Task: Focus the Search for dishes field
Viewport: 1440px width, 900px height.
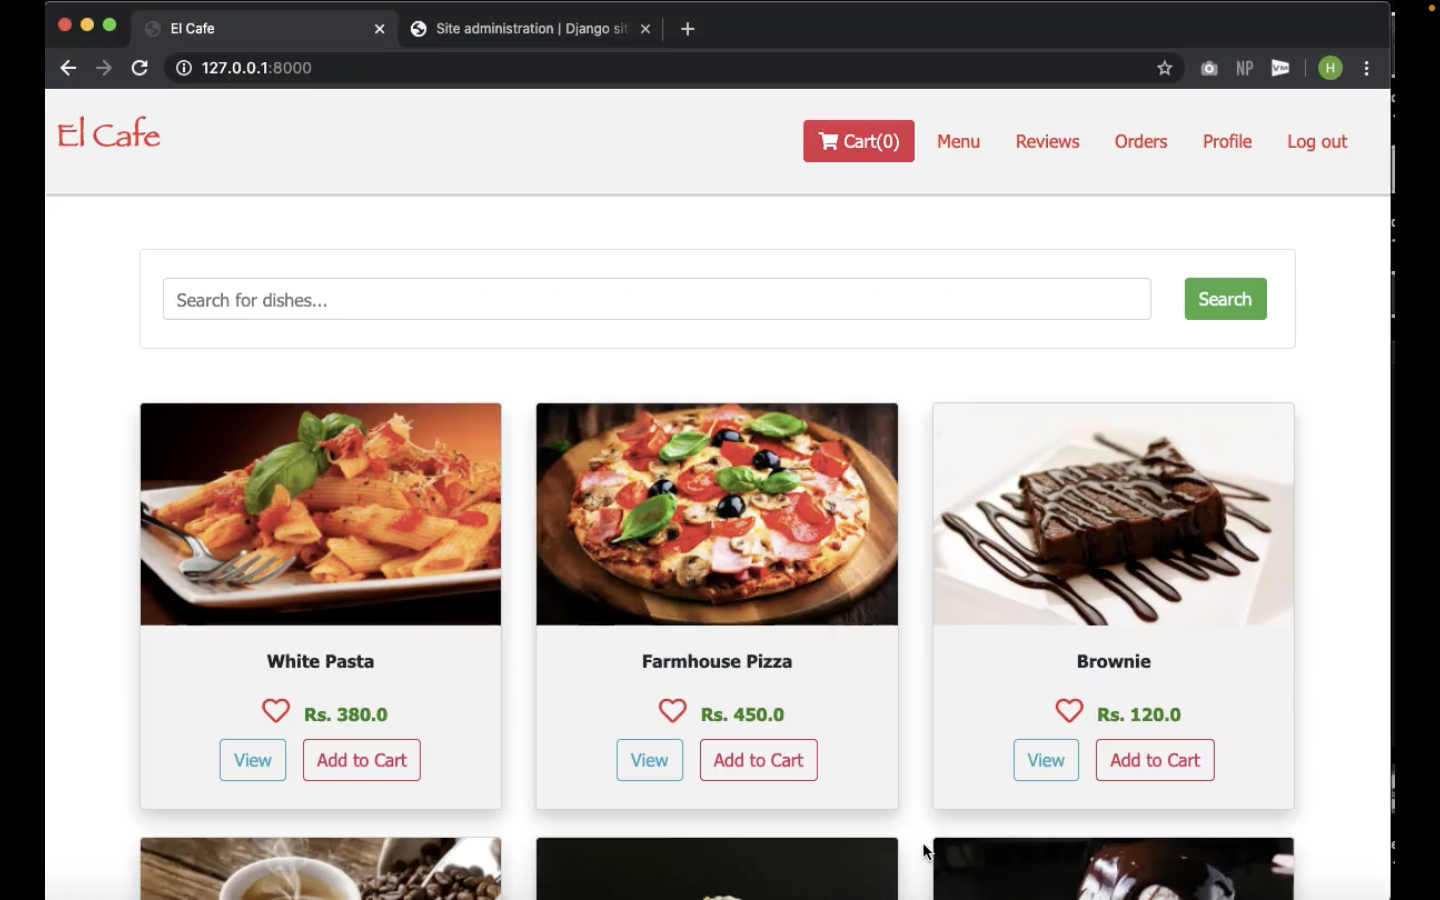Action: tap(657, 299)
